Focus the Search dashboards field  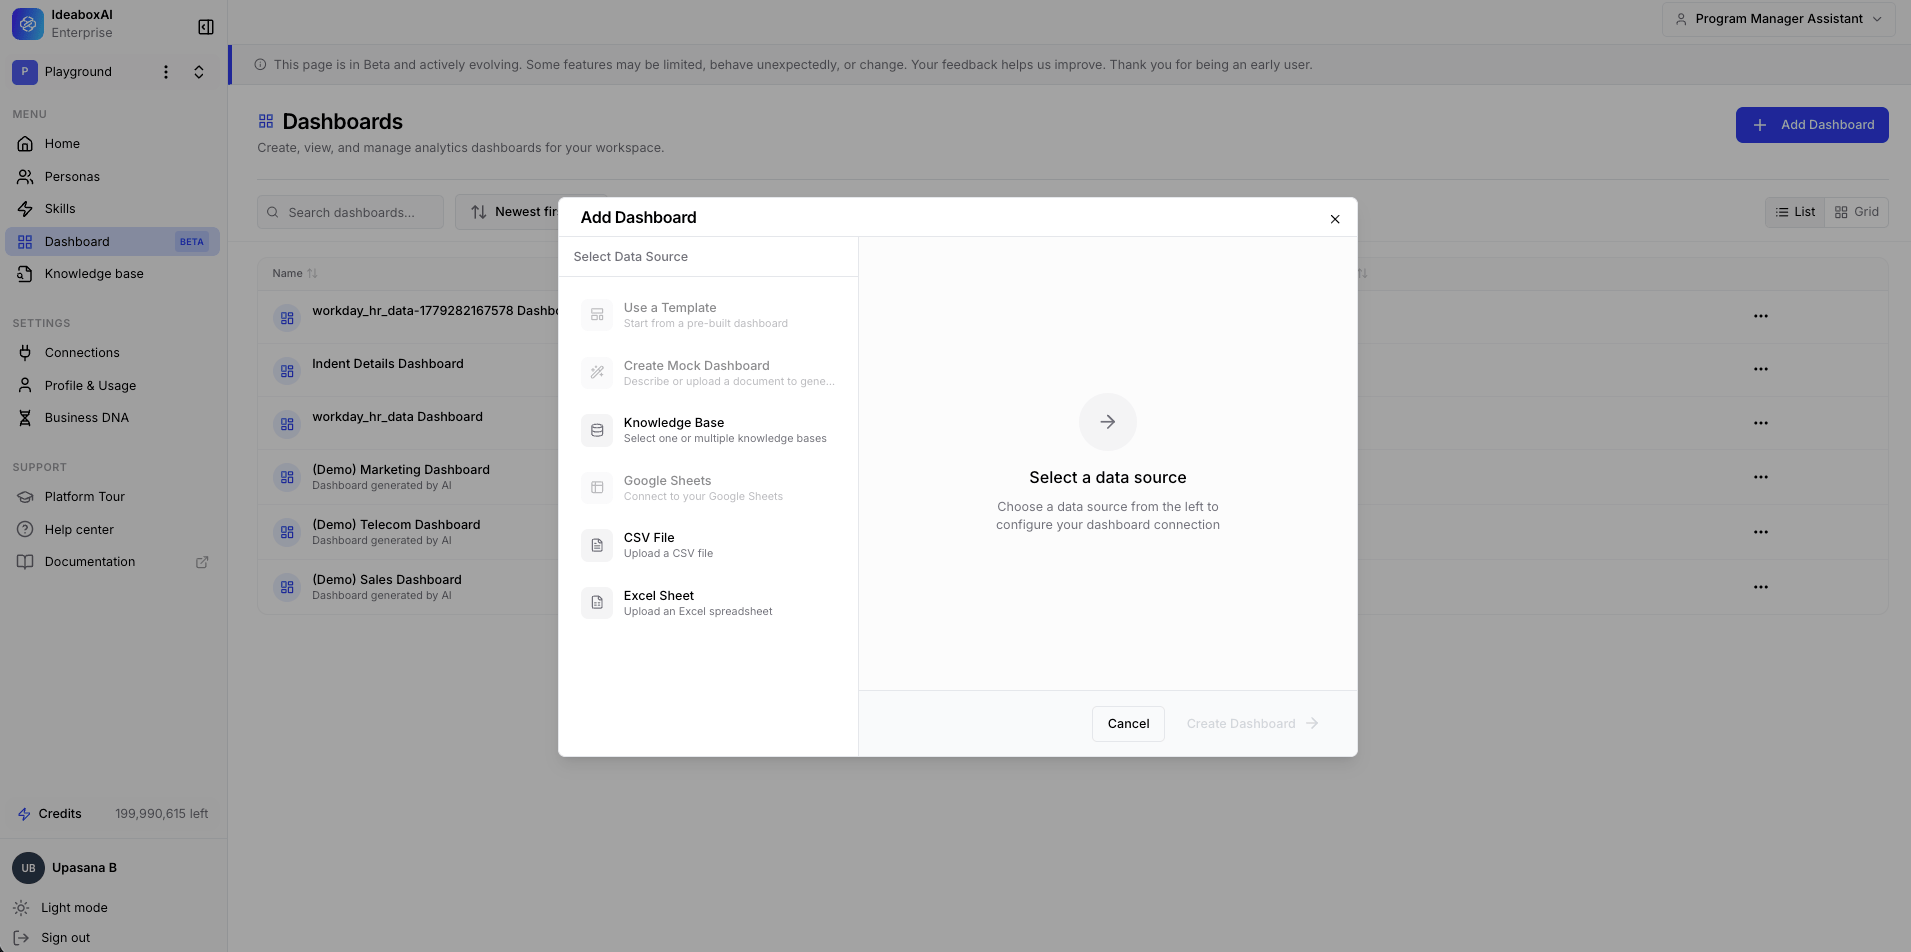[350, 212]
